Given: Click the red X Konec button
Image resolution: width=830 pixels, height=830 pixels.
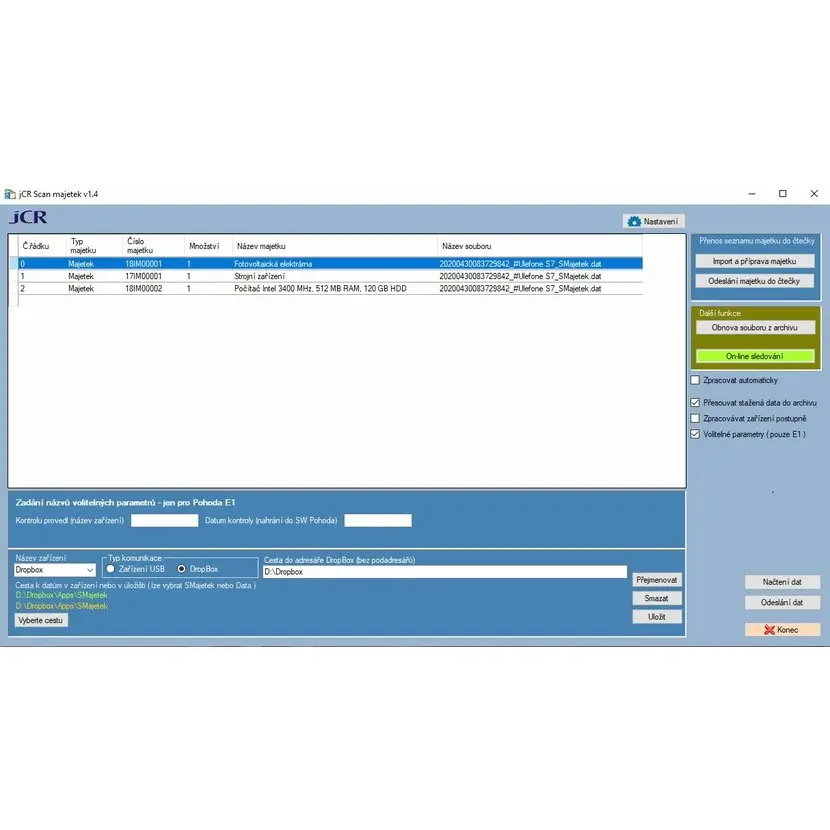Looking at the screenshot, I should (782, 630).
